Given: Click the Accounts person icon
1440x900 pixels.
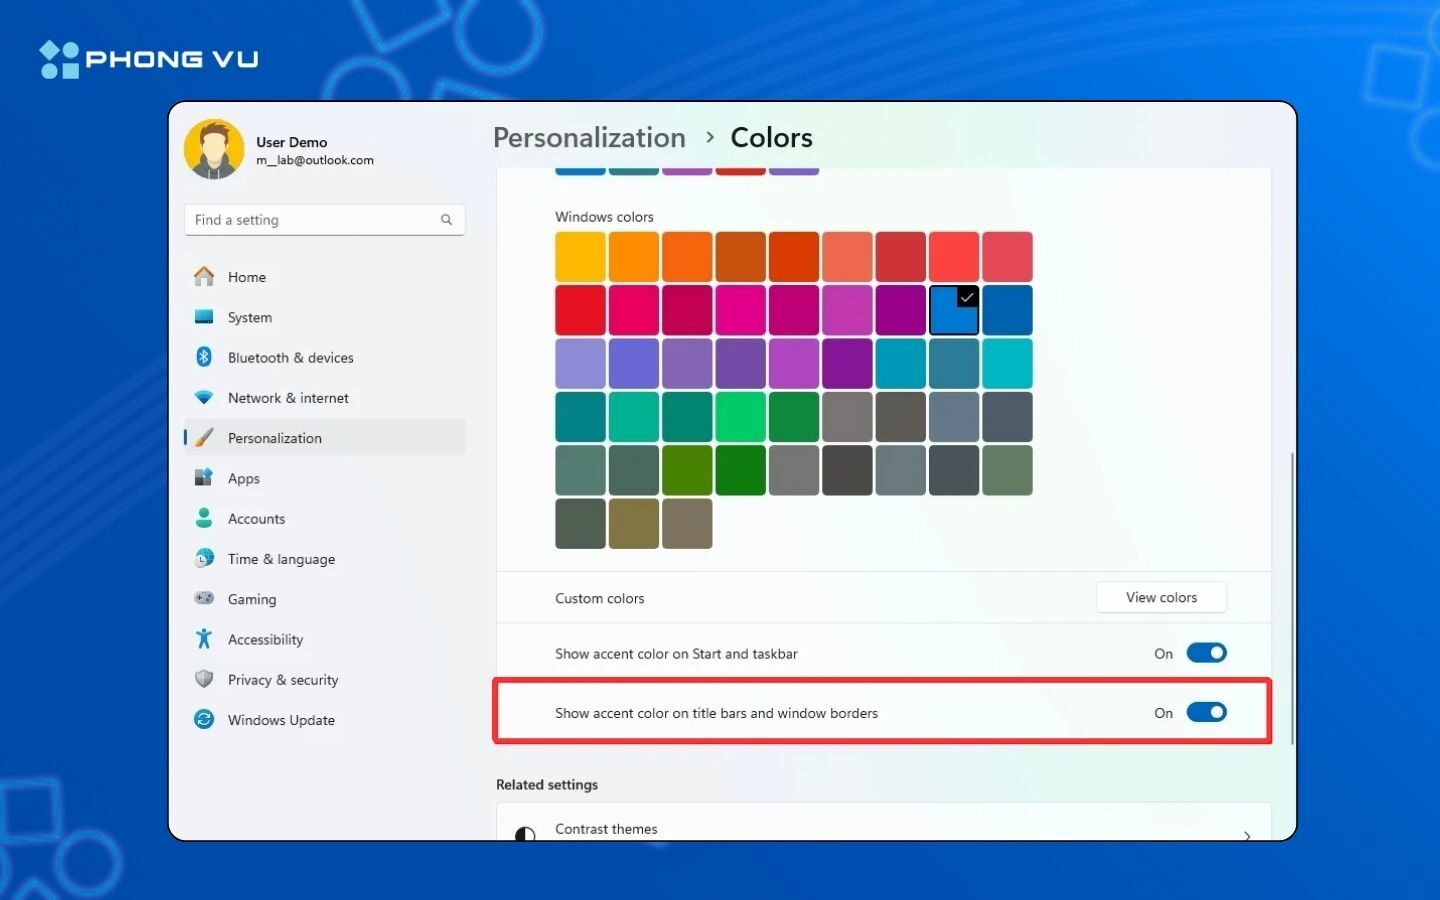Looking at the screenshot, I should point(204,518).
